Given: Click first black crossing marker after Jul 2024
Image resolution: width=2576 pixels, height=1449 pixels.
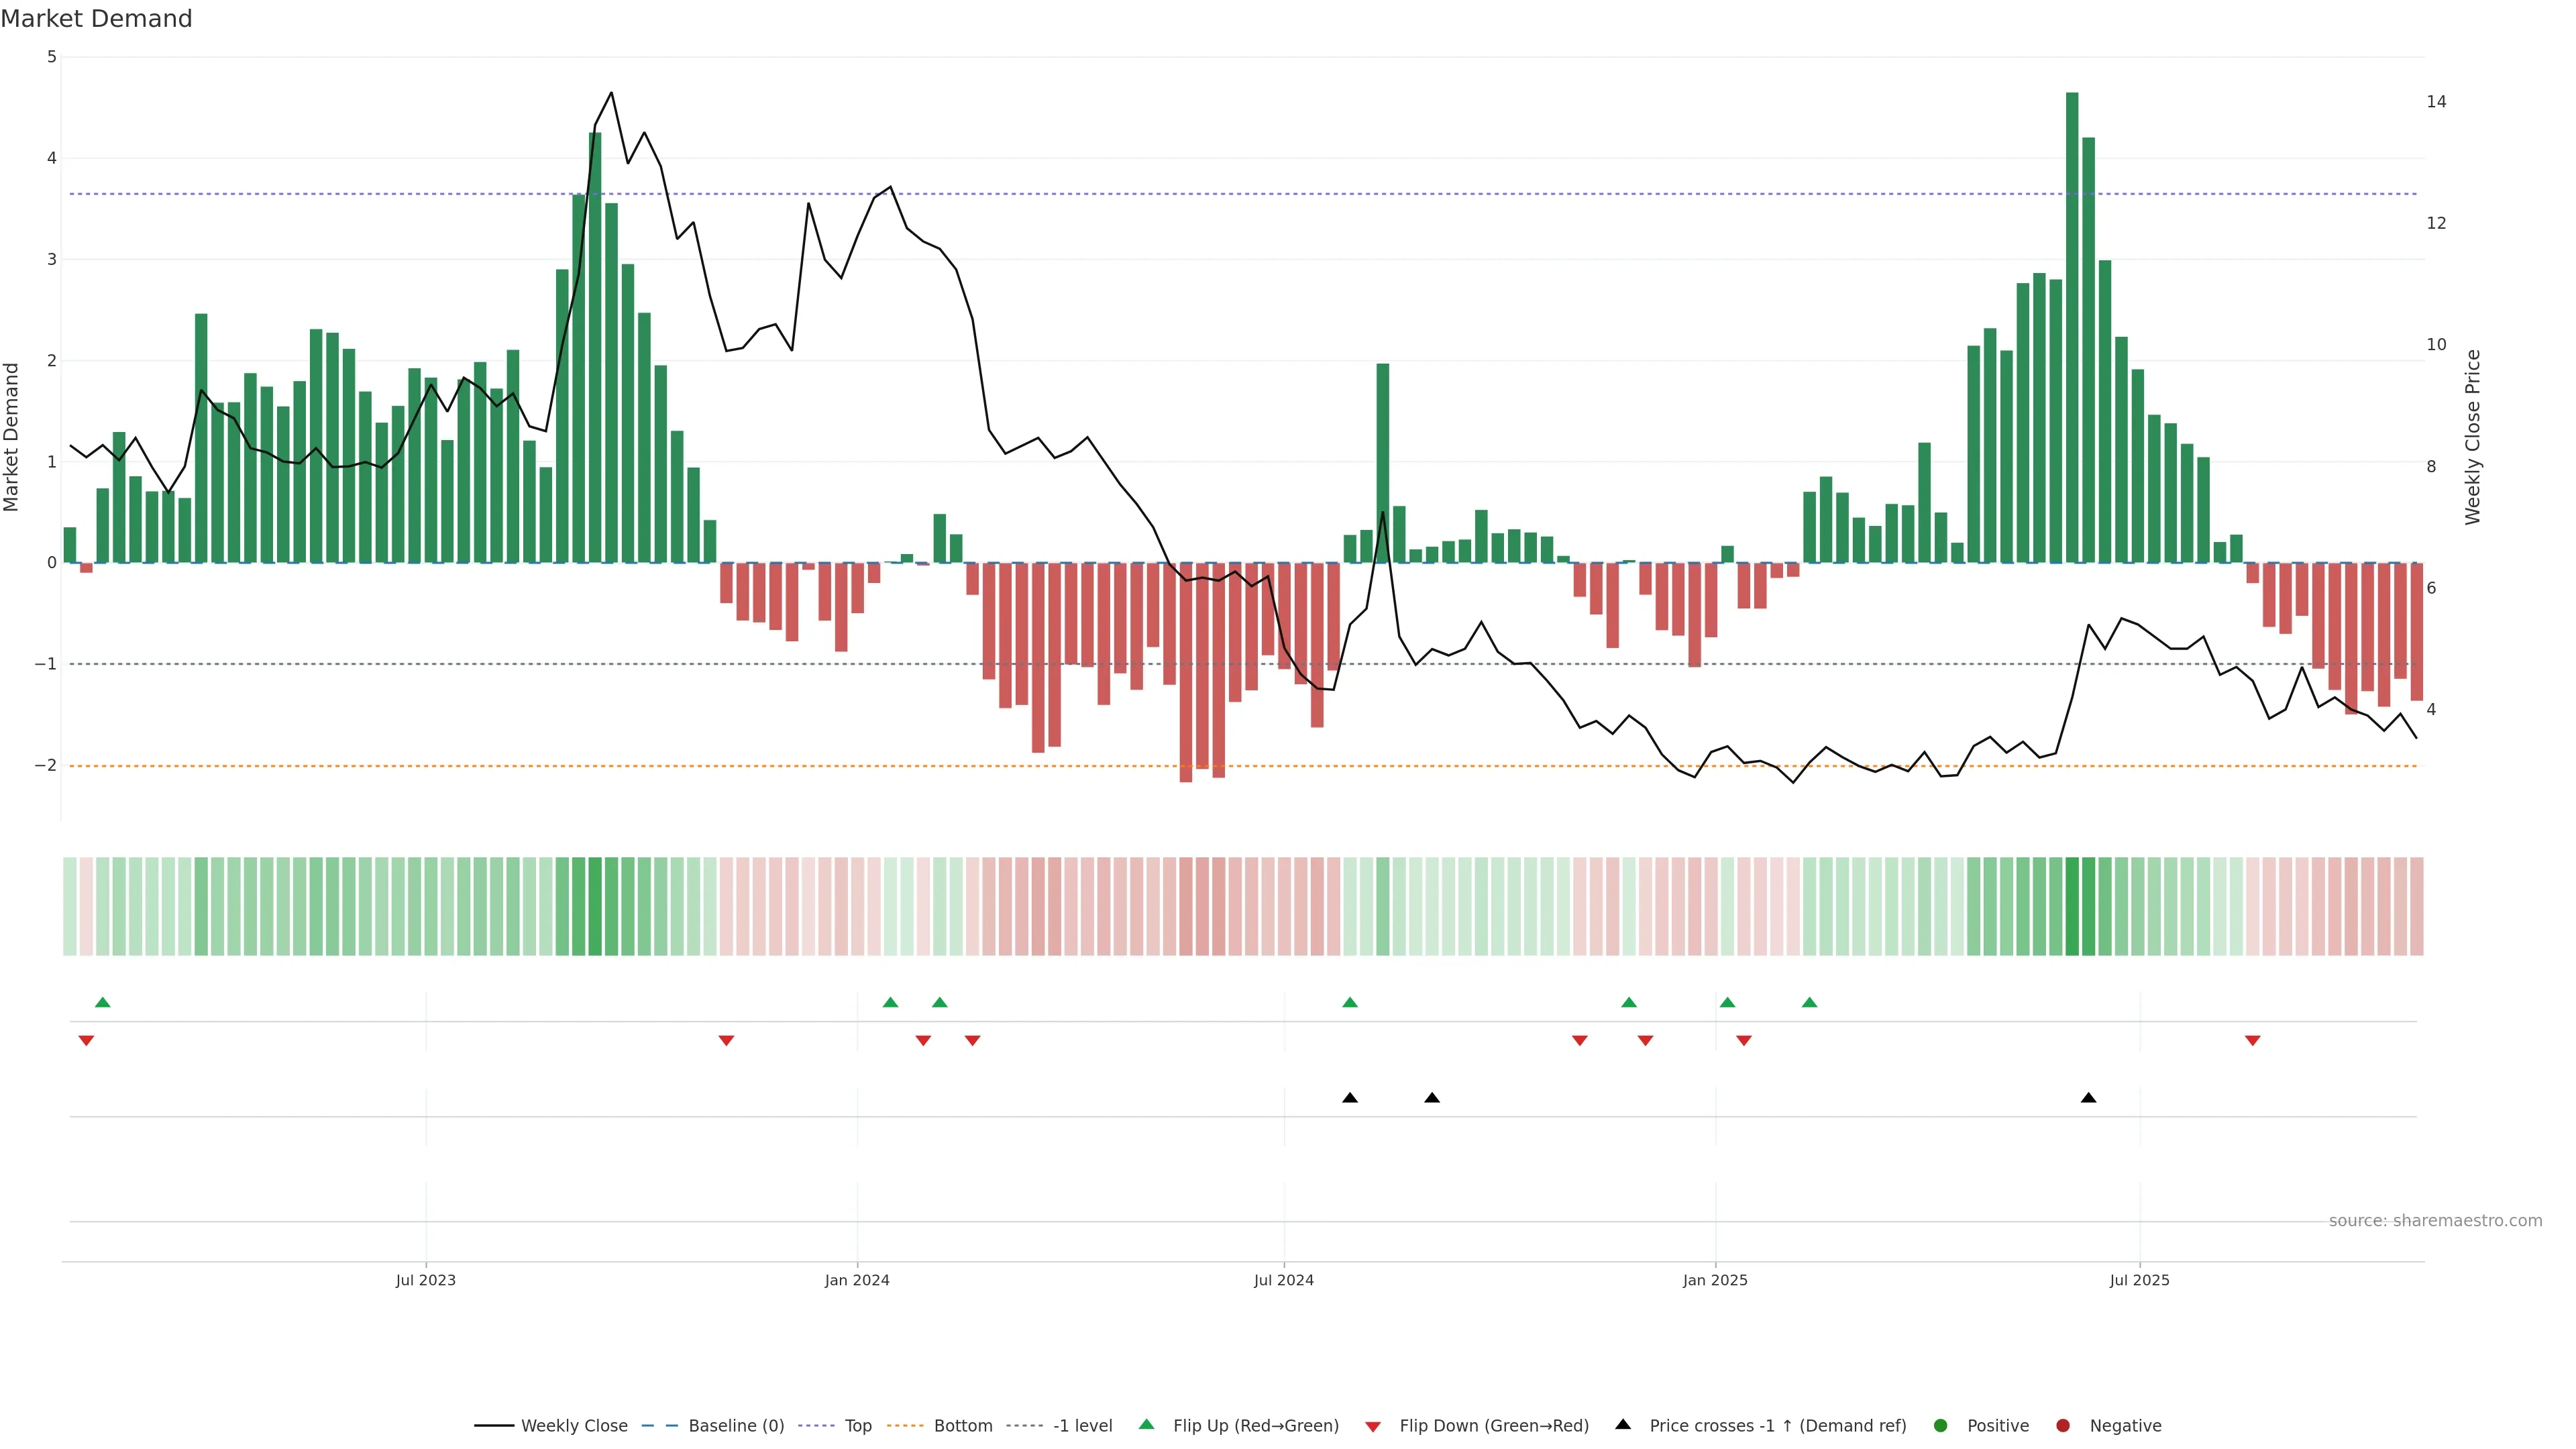Looking at the screenshot, I should [x=1350, y=1098].
